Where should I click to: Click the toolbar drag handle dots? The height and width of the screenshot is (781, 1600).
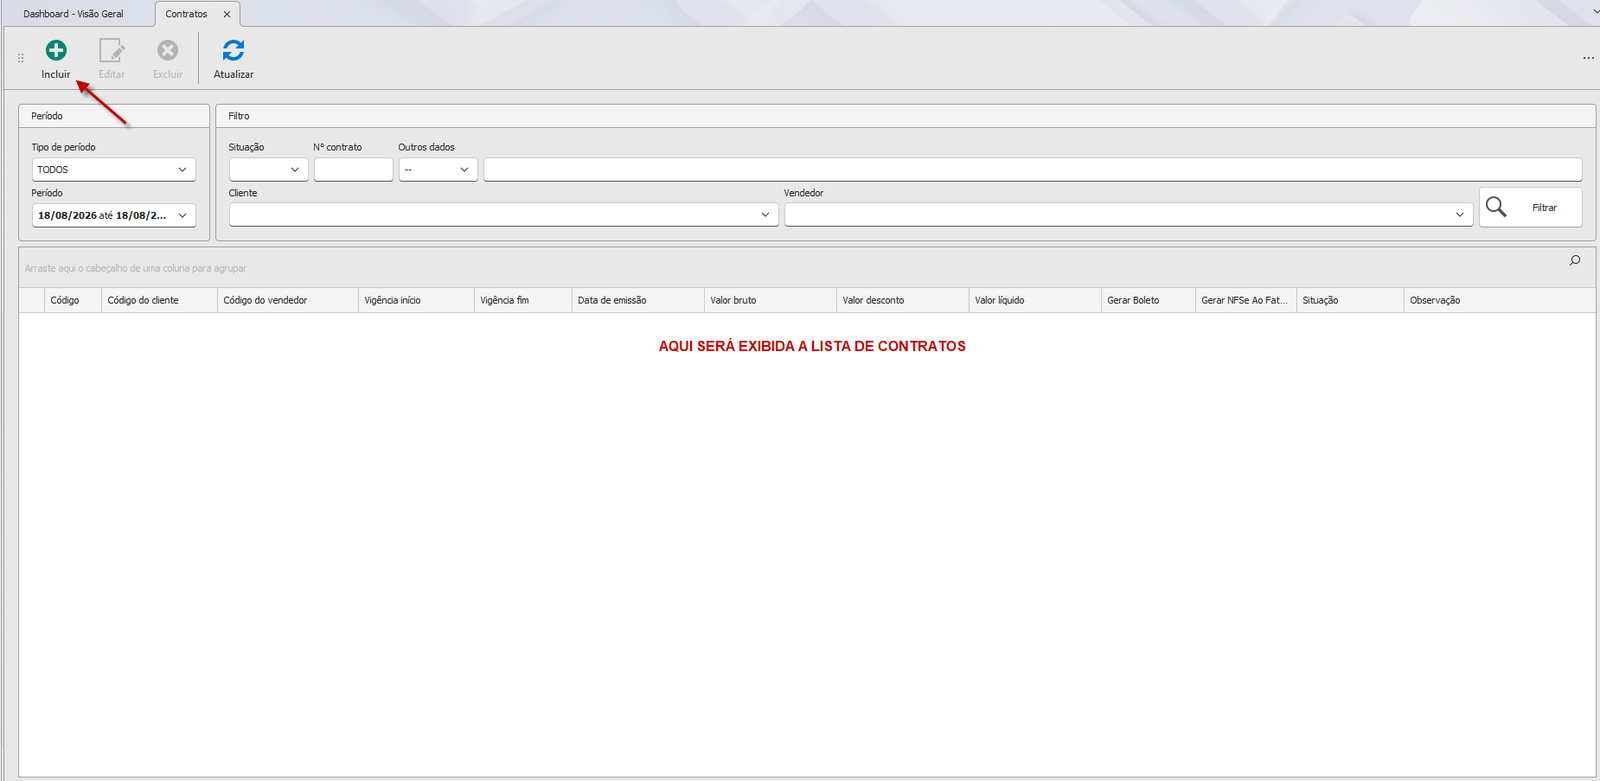(x=21, y=58)
